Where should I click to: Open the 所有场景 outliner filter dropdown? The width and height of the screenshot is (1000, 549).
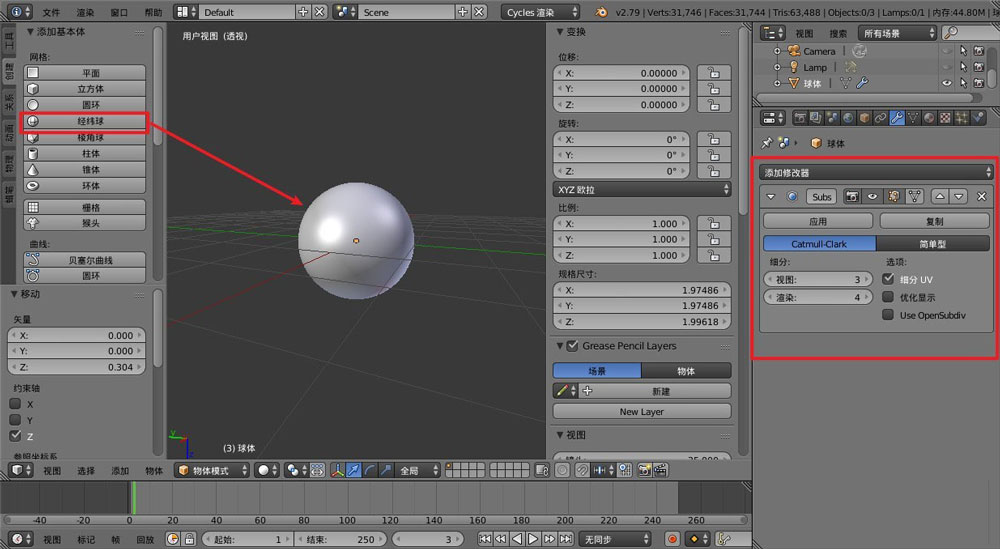(897, 33)
